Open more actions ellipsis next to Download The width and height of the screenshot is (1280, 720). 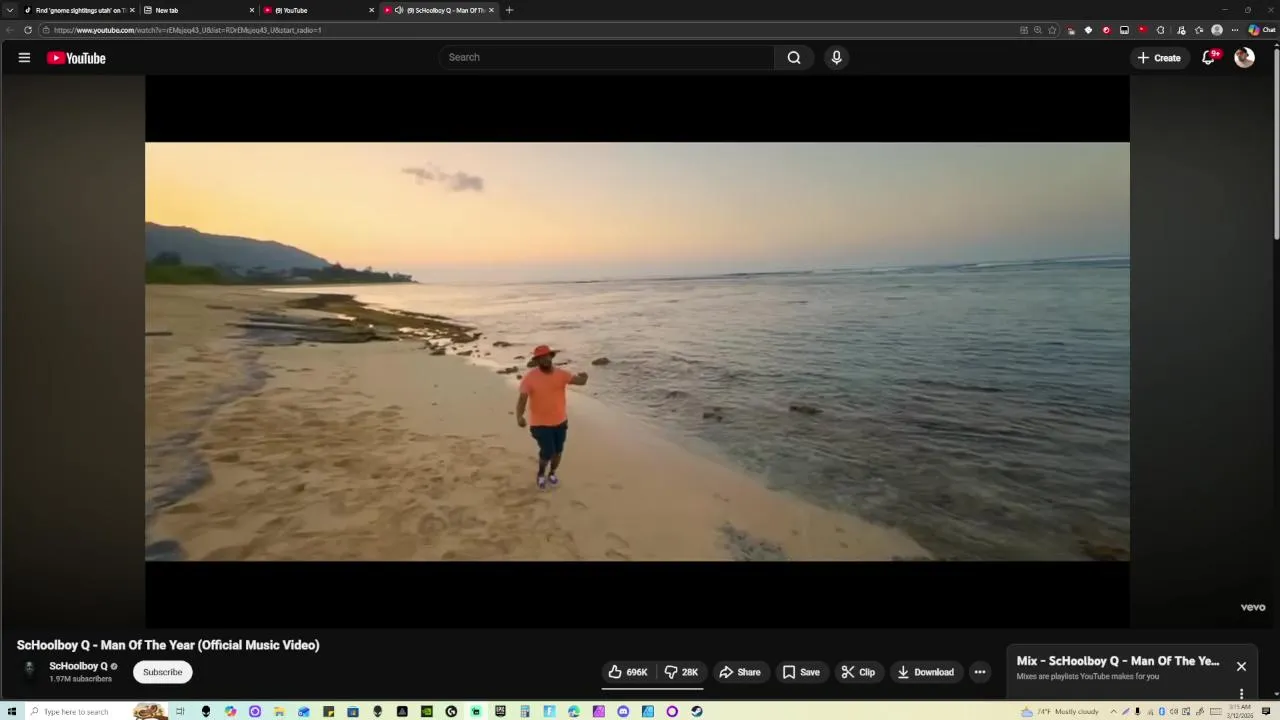(x=980, y=672)
